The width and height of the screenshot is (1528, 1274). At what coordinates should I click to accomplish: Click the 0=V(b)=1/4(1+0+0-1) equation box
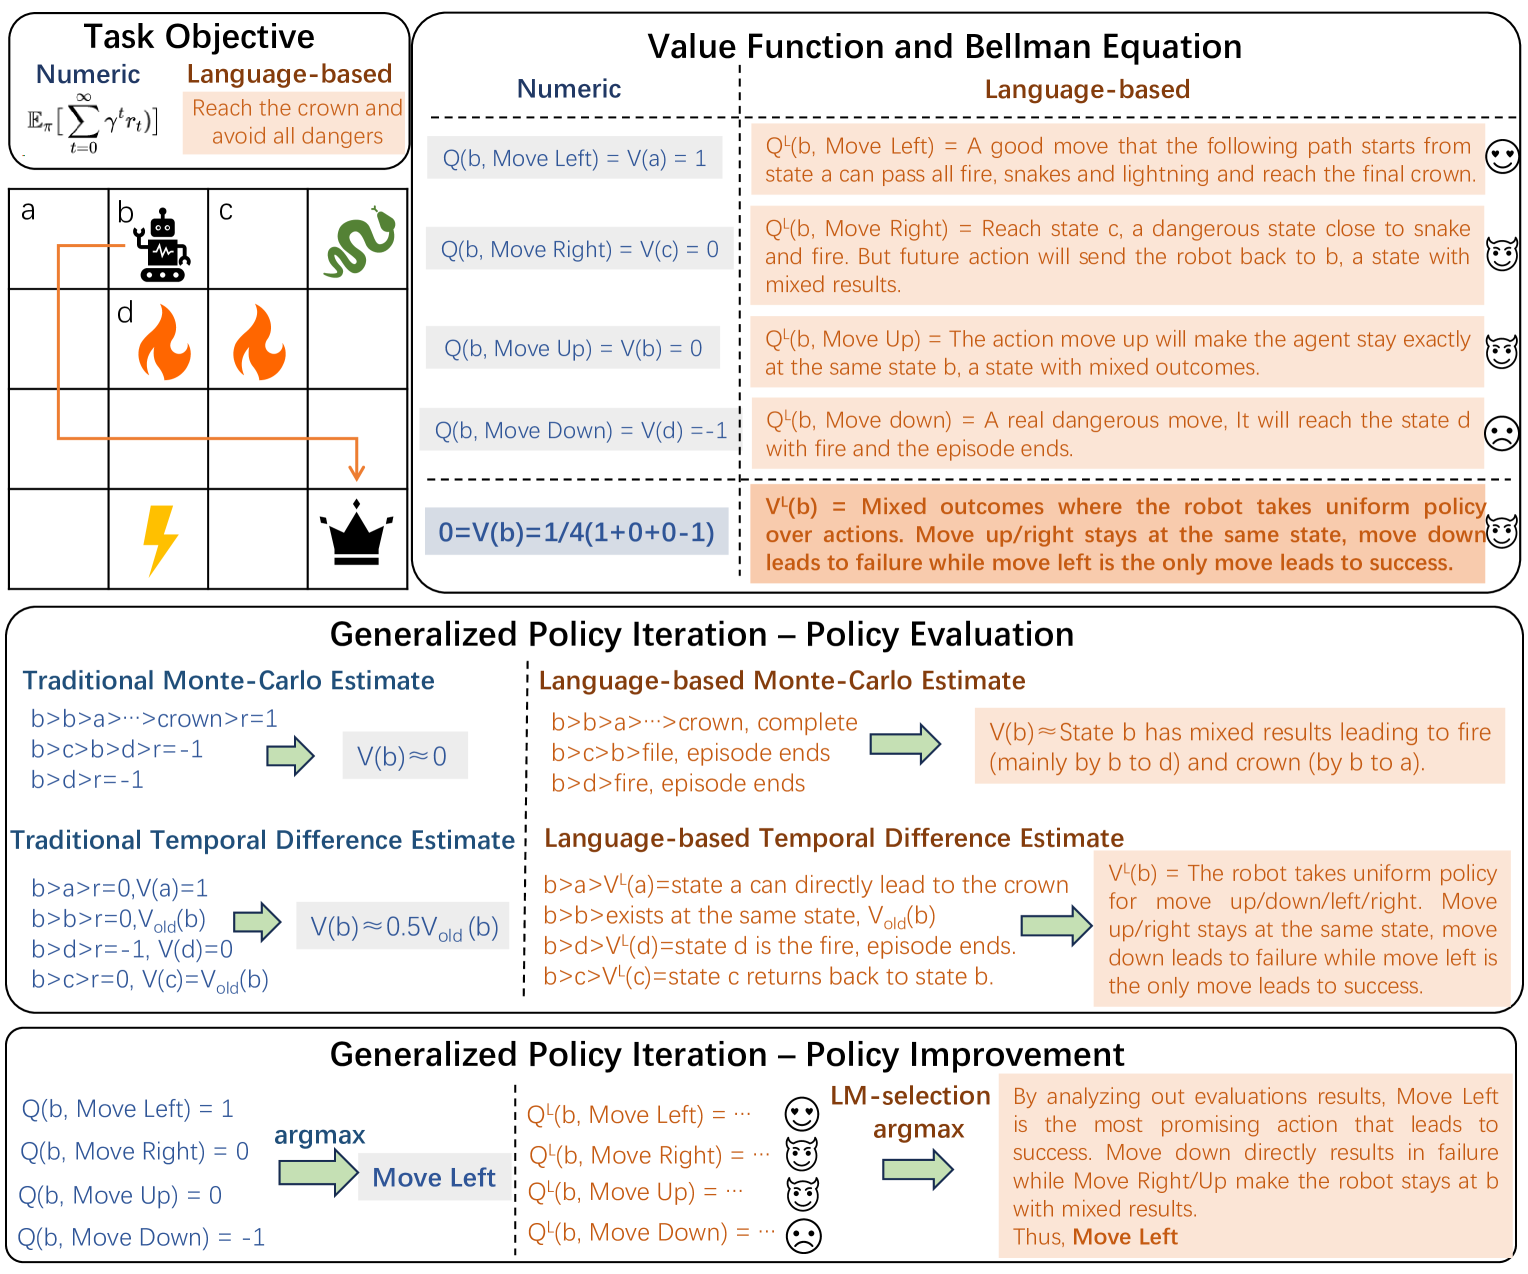[x=576, y=532]
